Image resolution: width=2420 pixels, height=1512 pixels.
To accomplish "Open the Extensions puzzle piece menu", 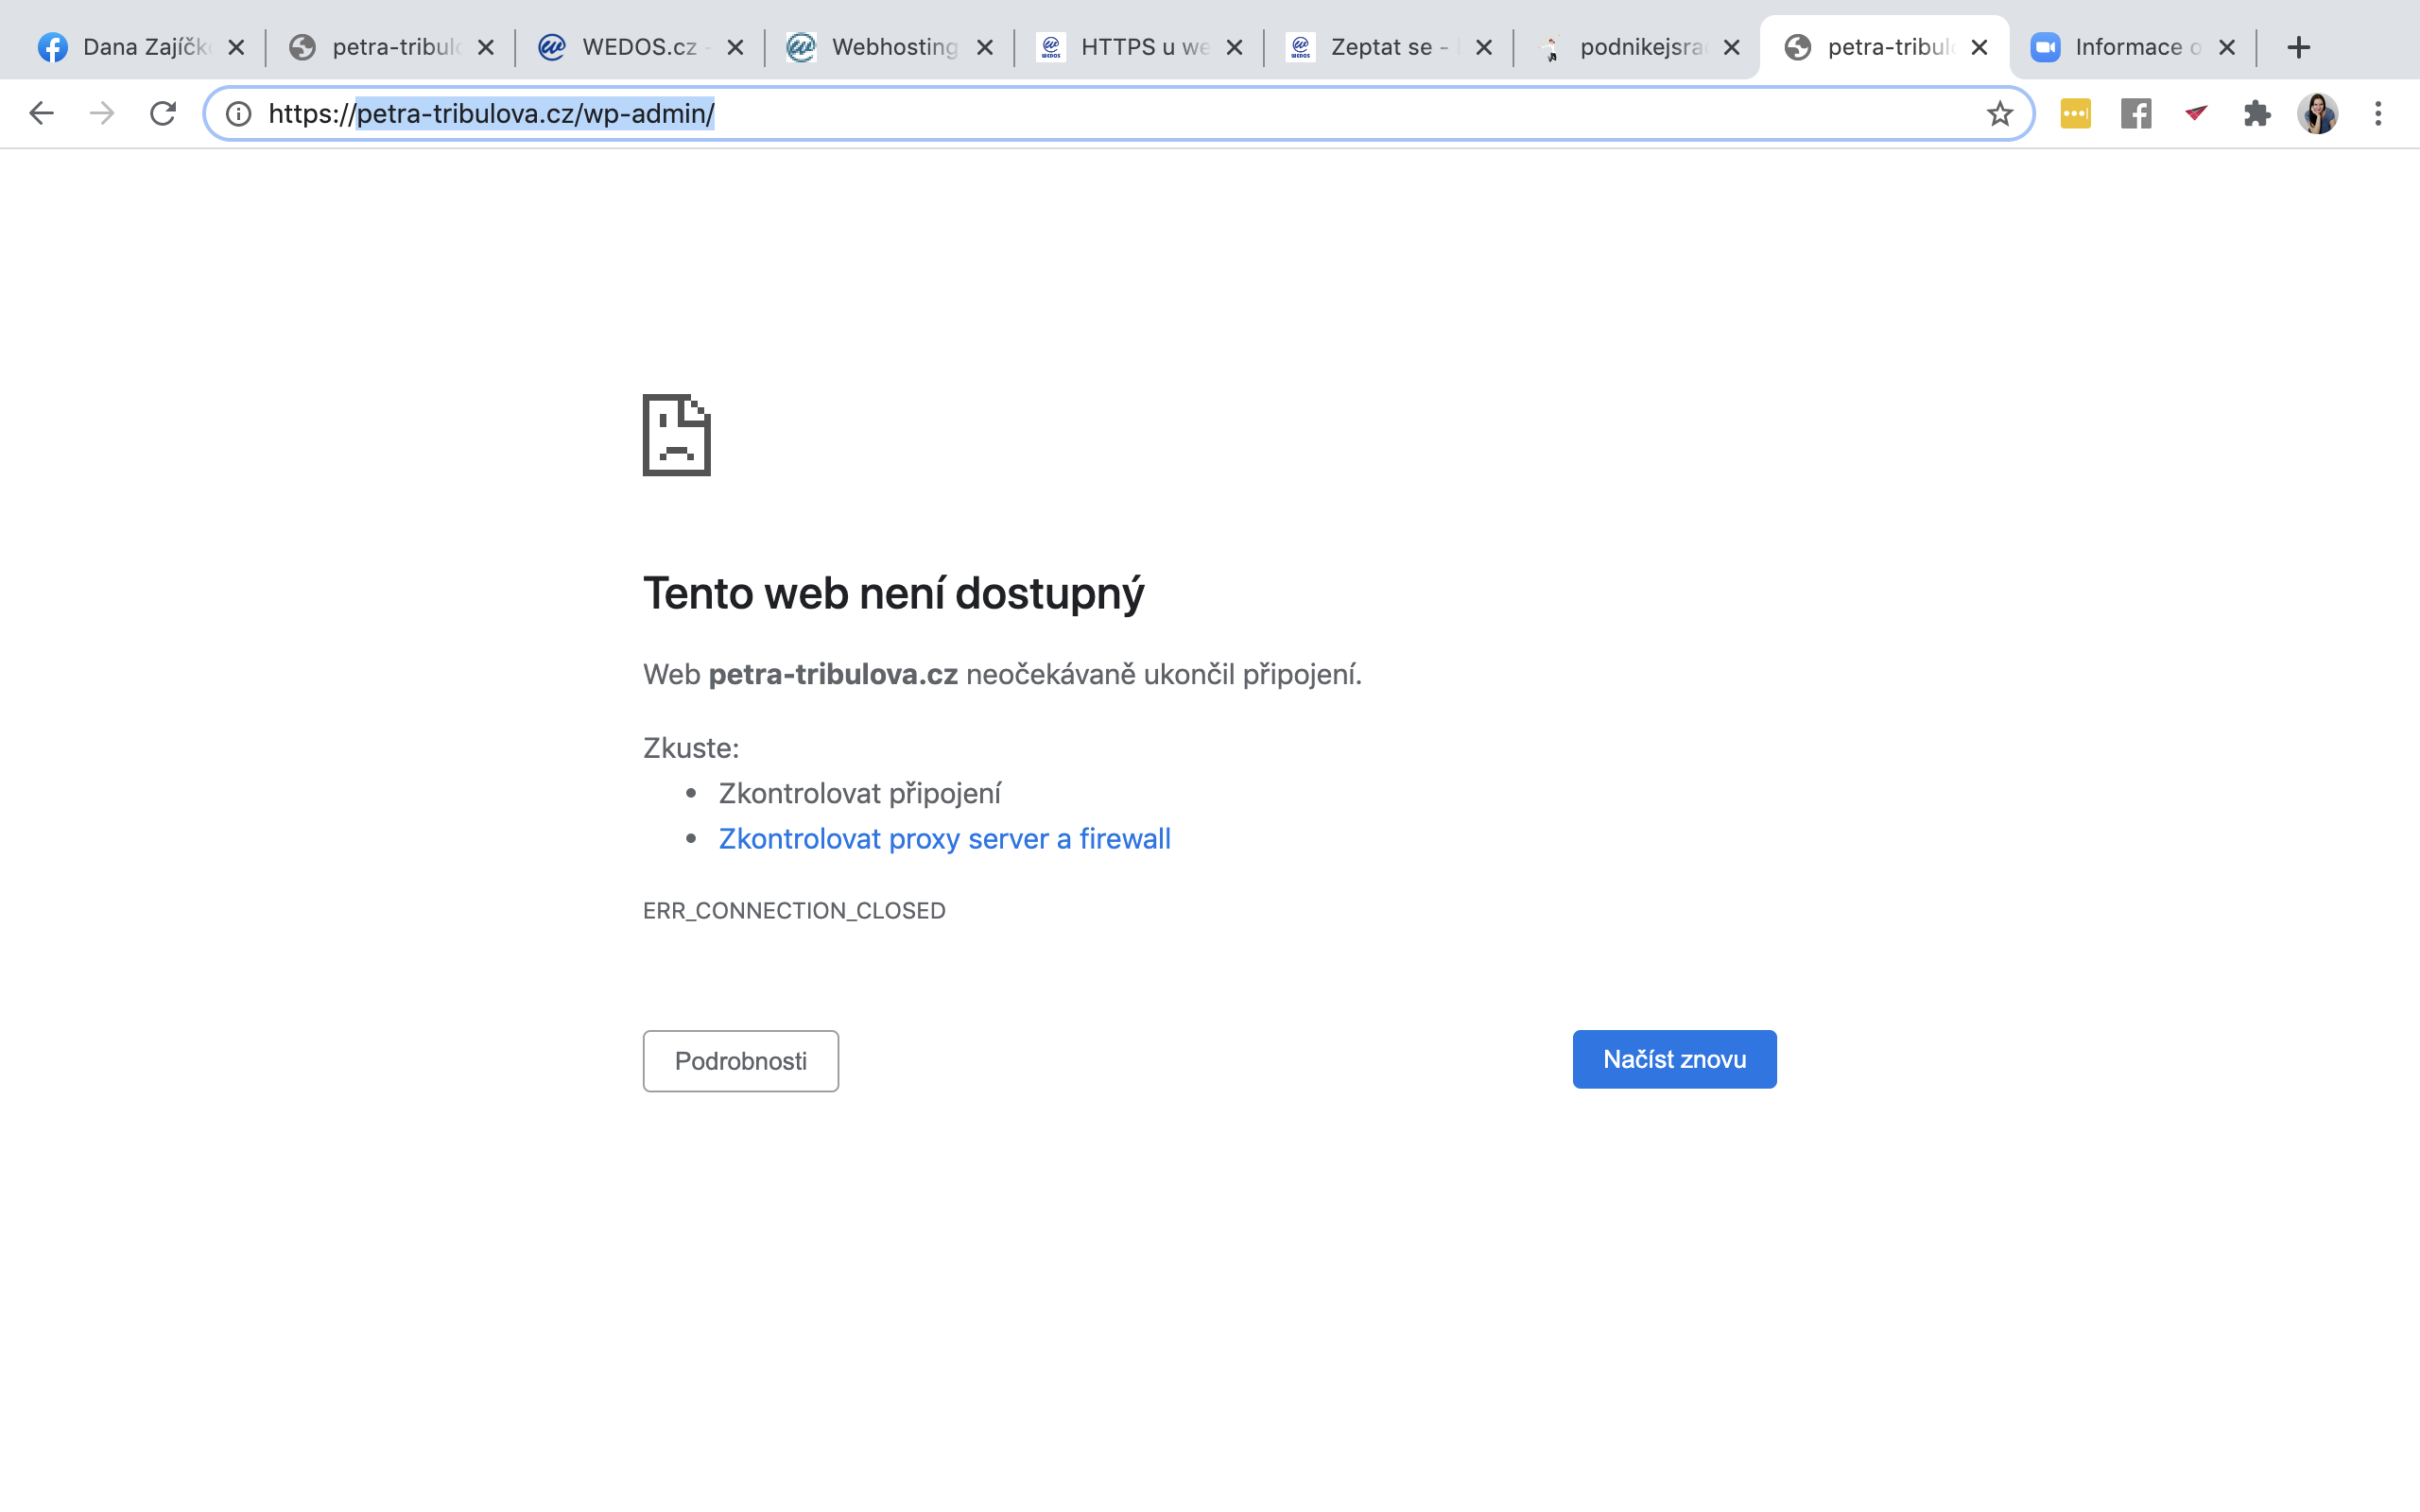I will pyautogui.click(x=2257, y=113).
